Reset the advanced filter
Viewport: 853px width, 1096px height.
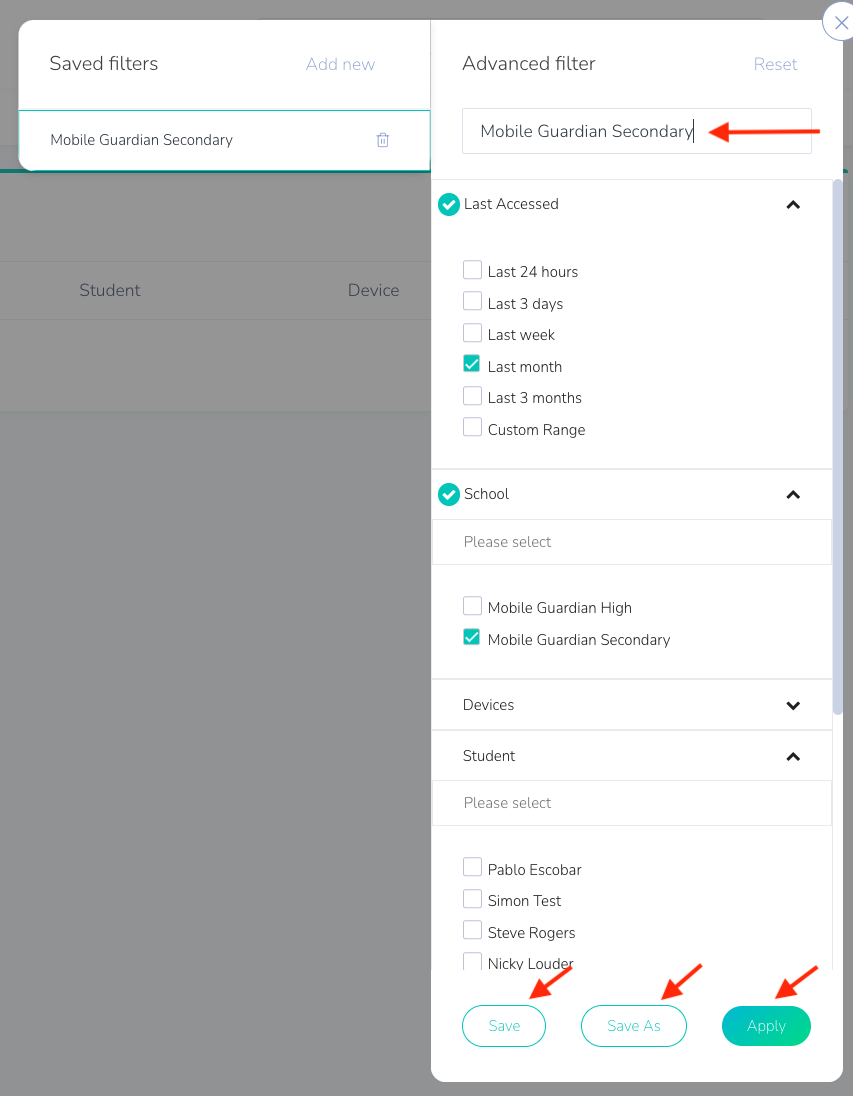[x=775, y=64]
